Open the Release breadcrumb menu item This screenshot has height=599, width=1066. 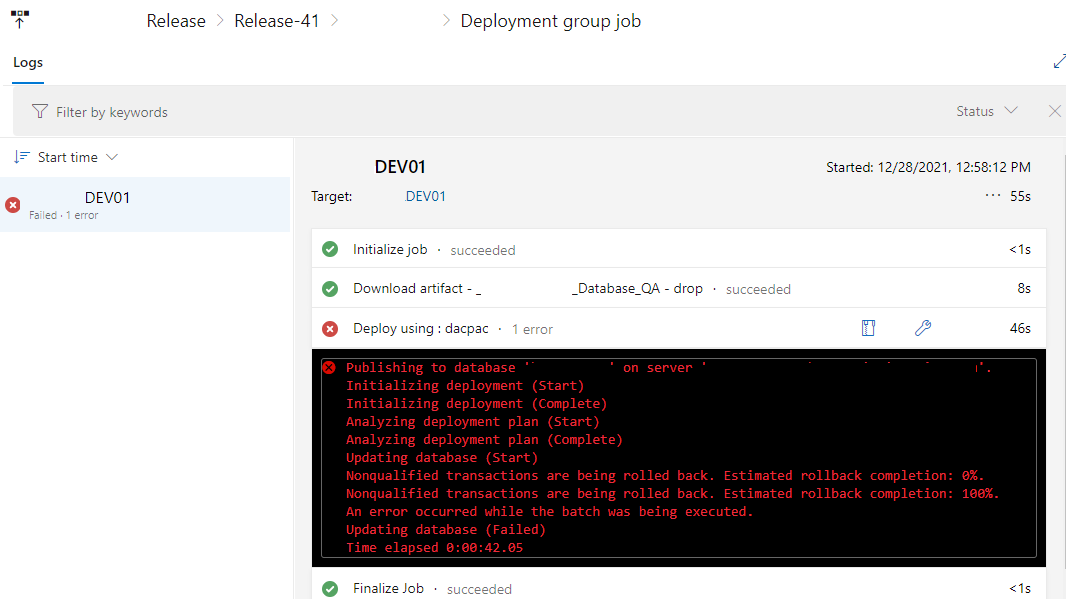pyautogui.click(x=175, y=20)
